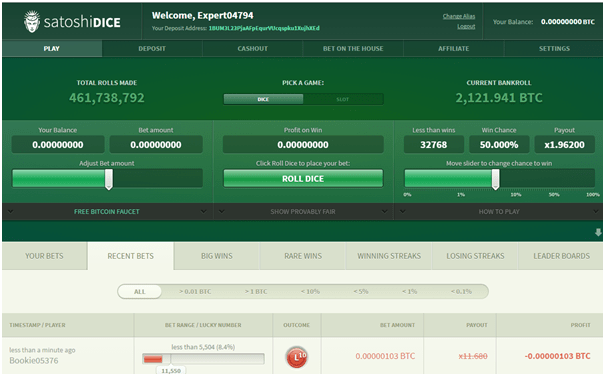Click the down arrow below How To Play
Screen dimensions: 605x376
598,232
